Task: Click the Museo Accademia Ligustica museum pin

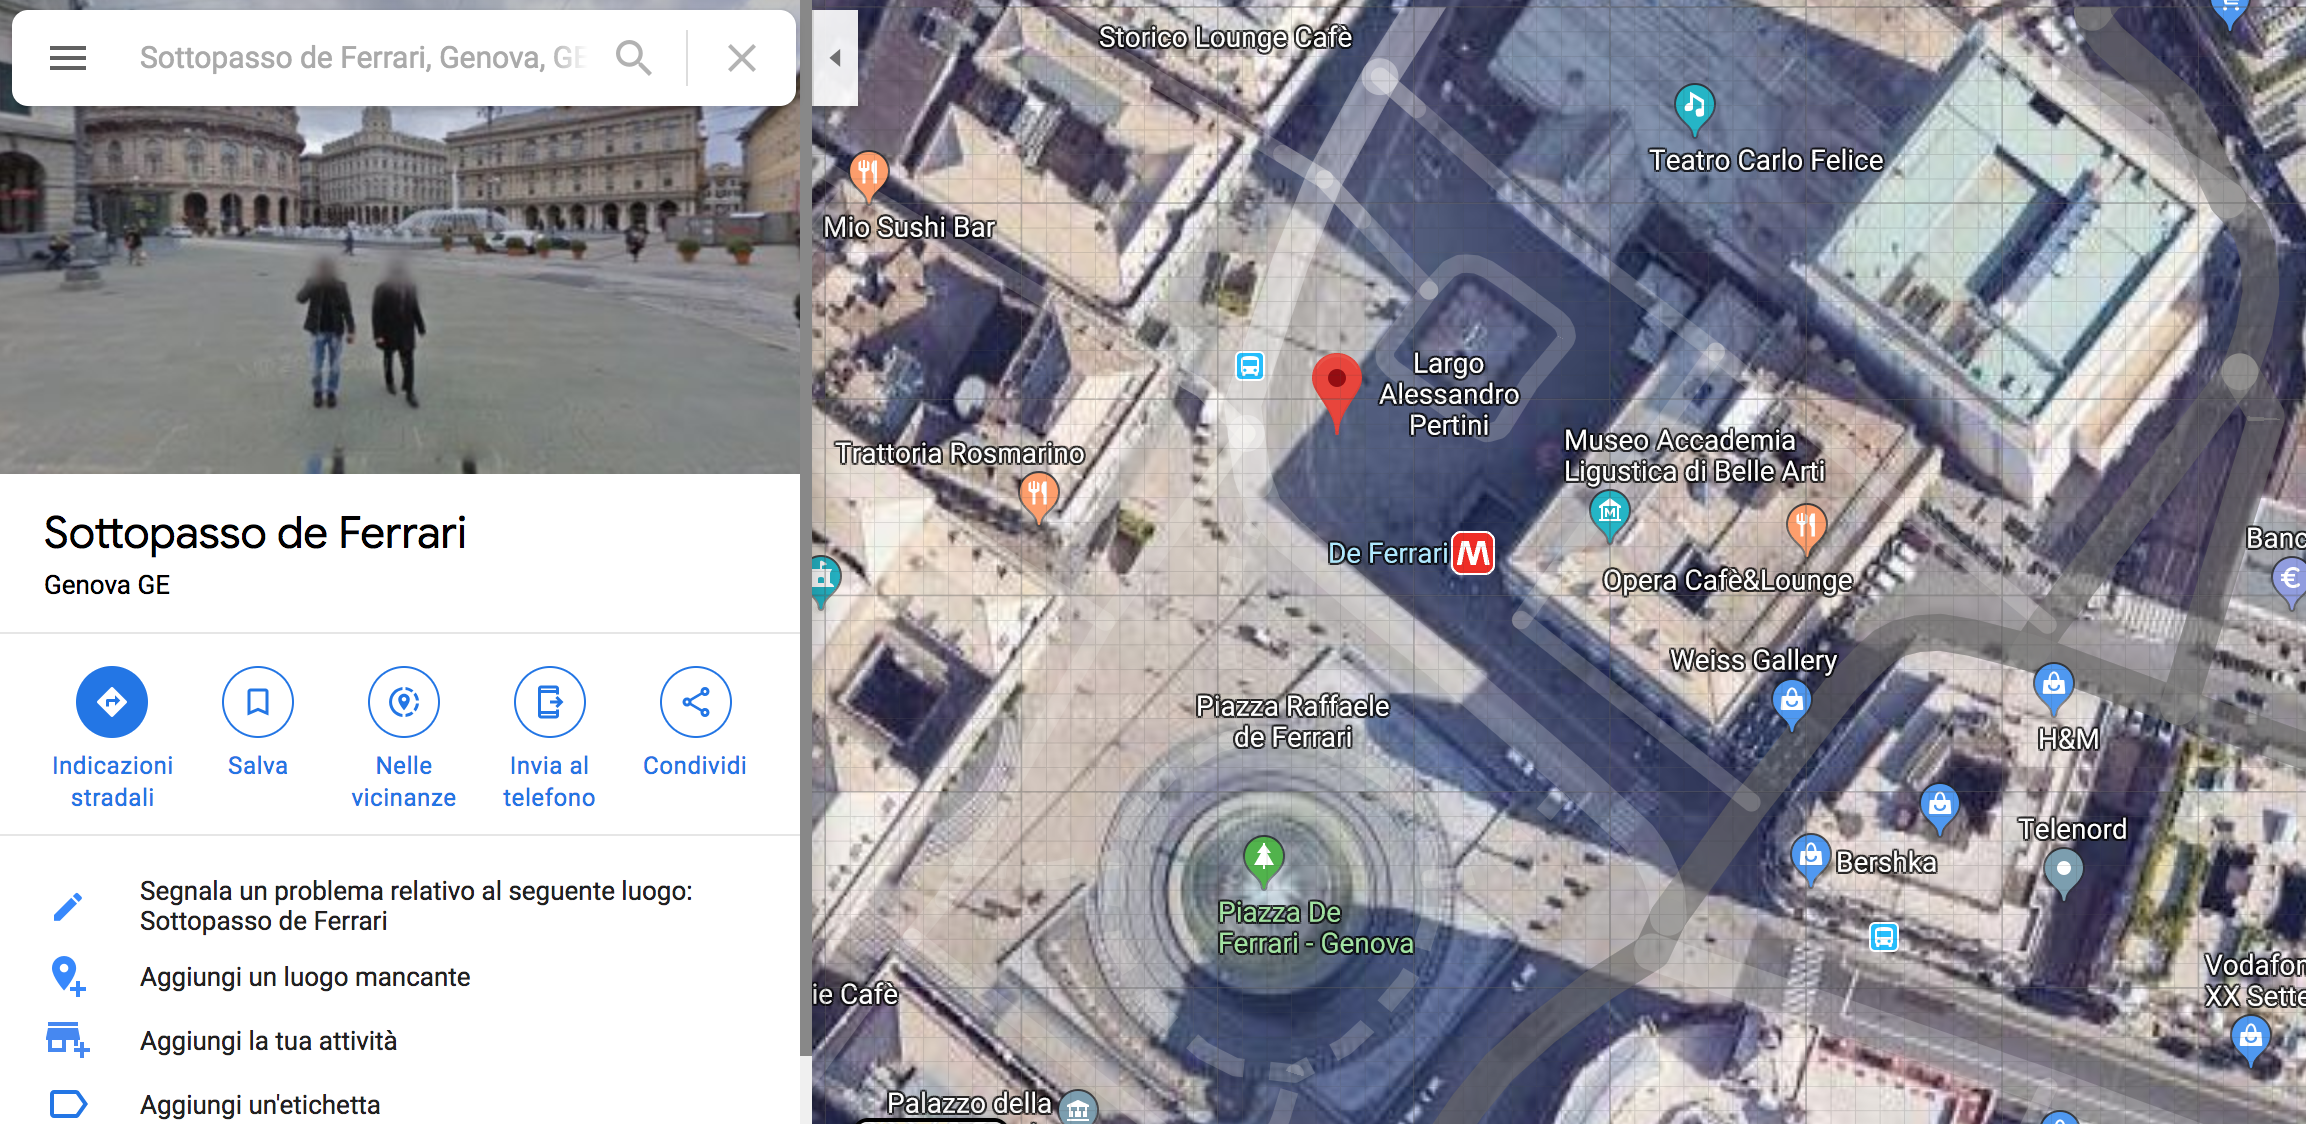Action: coord(1609,515)
